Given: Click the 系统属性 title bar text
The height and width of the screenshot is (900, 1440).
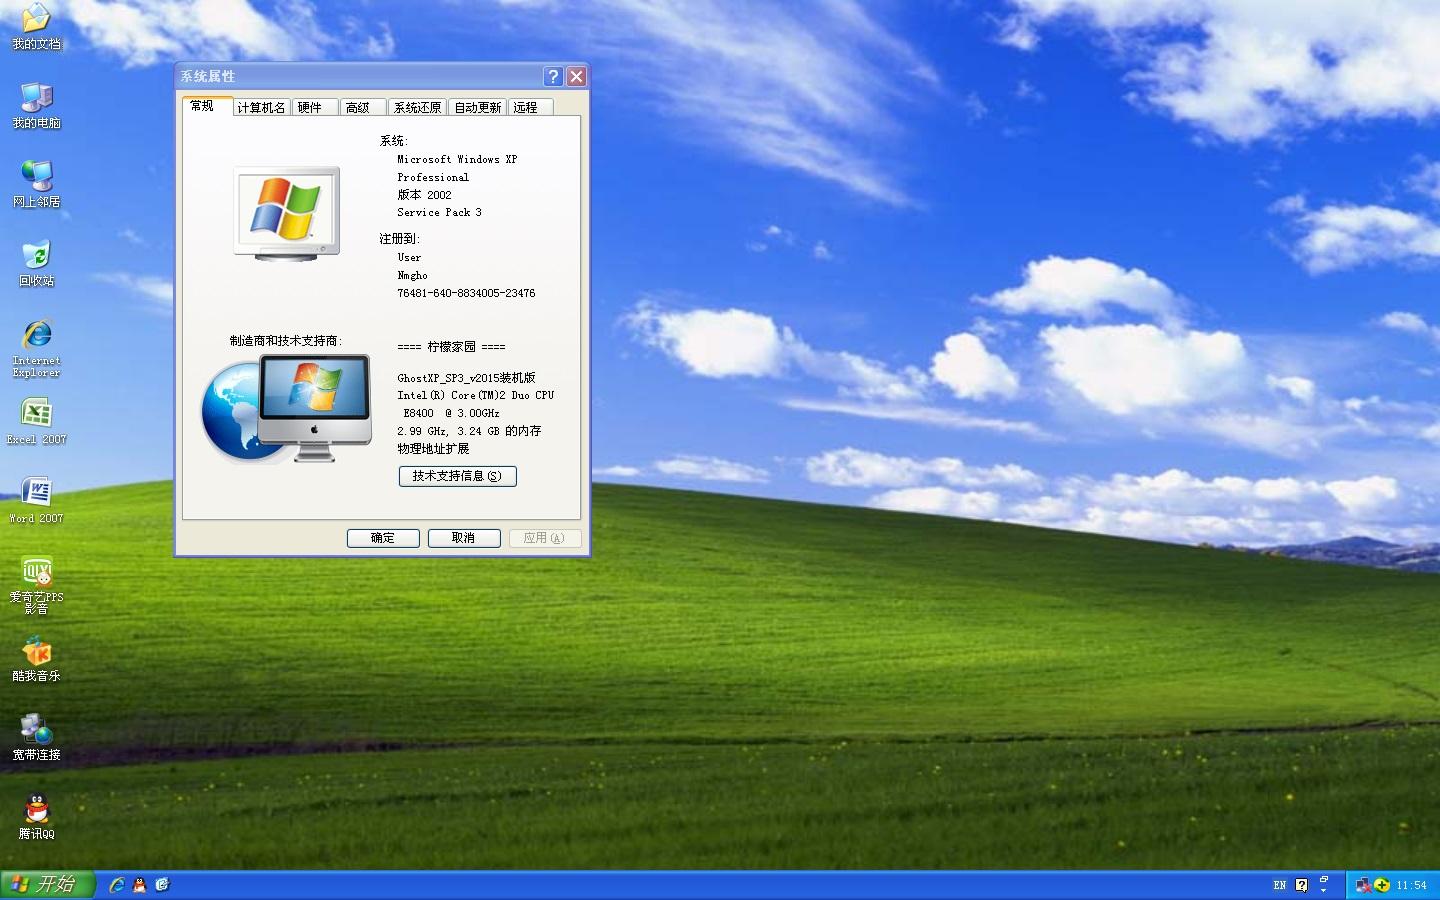Looking at the screenshot, I should click(x=208, y=76).
